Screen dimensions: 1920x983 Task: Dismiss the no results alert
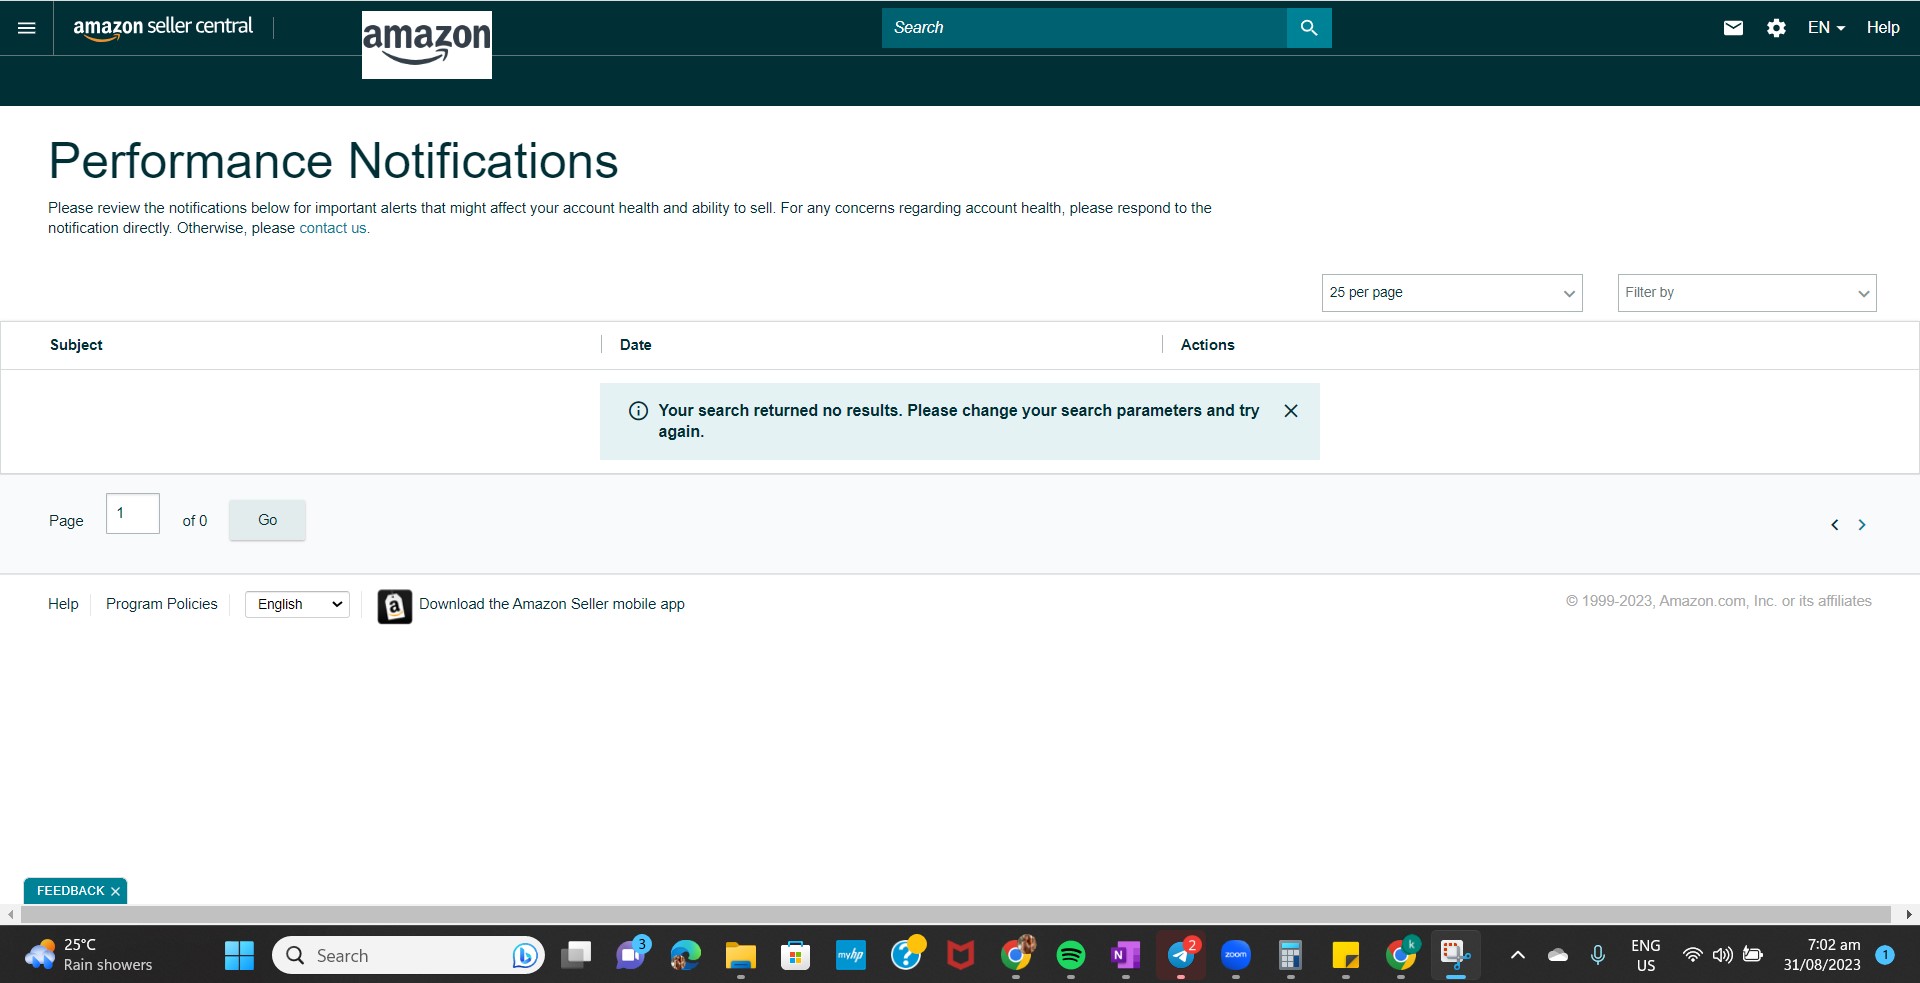pyautogui.click(x=1291, y=411)
